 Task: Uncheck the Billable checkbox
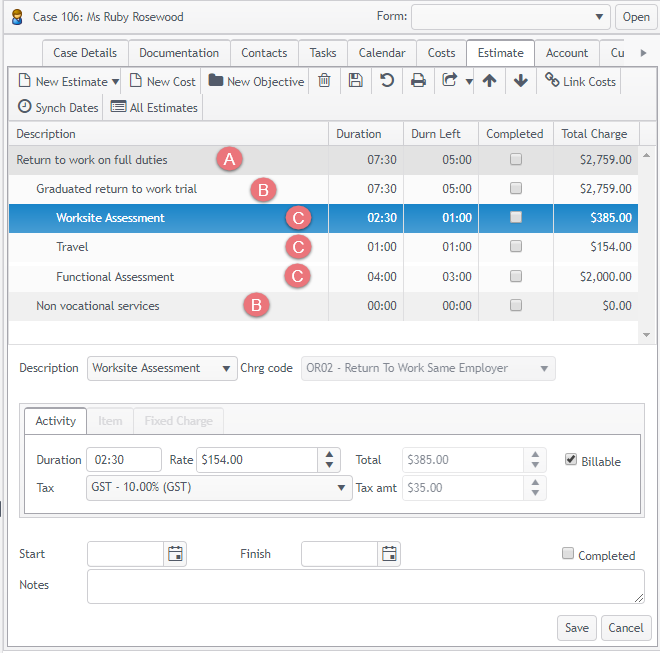(x=571, y=460)
